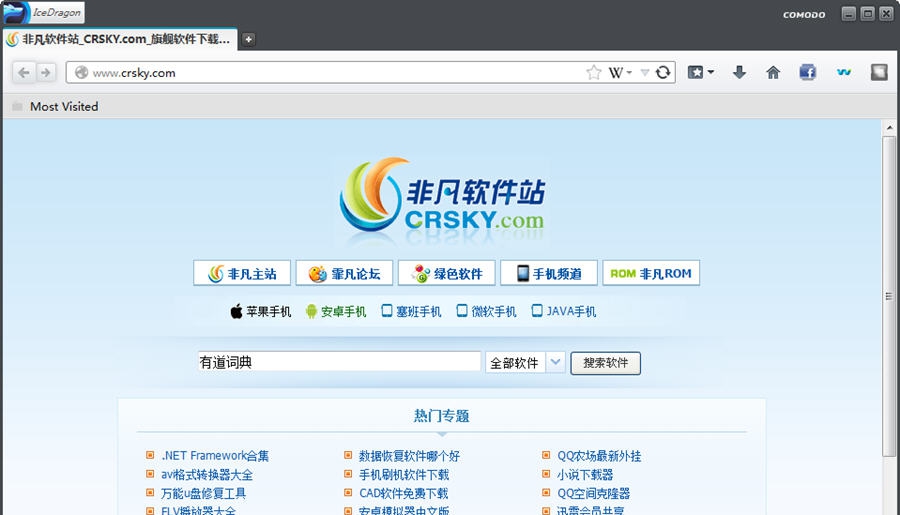This screenshot has width=900, height=515.
Task: Open the 霏凡论坛 button
Action: click(x=344, y=273)
